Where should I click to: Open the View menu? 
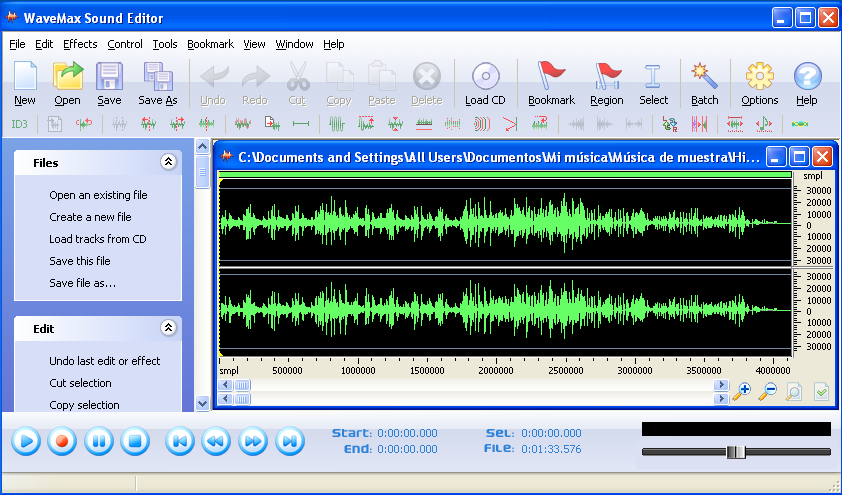(254, 44)
